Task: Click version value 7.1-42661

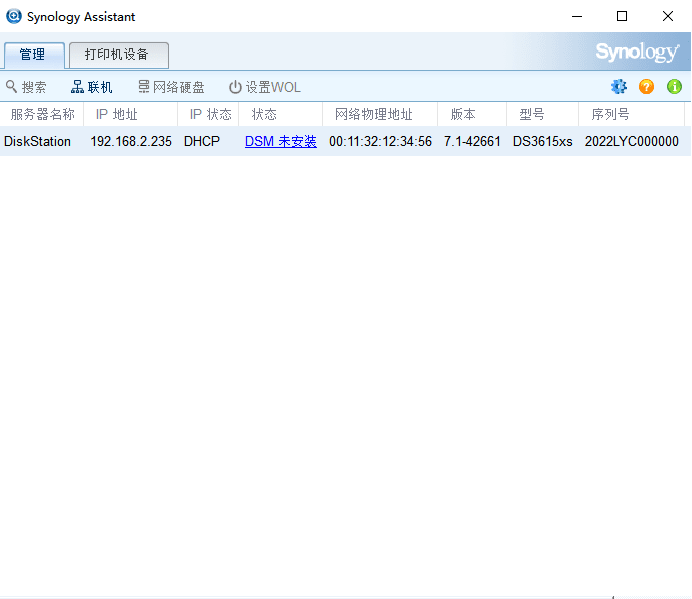Action: coord(472,141)
